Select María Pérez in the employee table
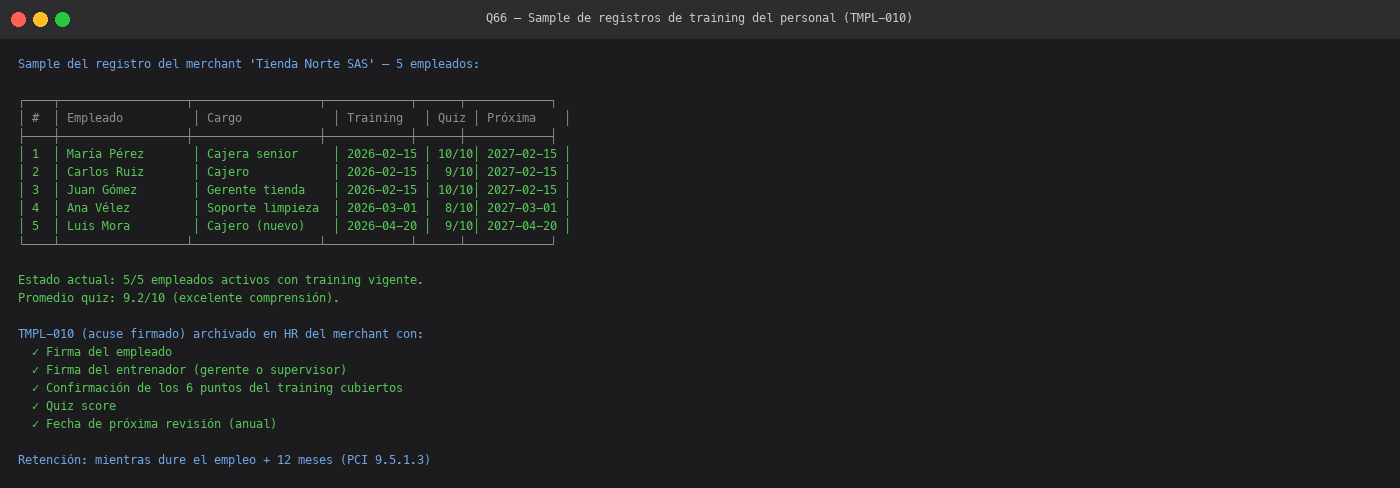This screenshot has width=1400, height=488. pos(105,154)
